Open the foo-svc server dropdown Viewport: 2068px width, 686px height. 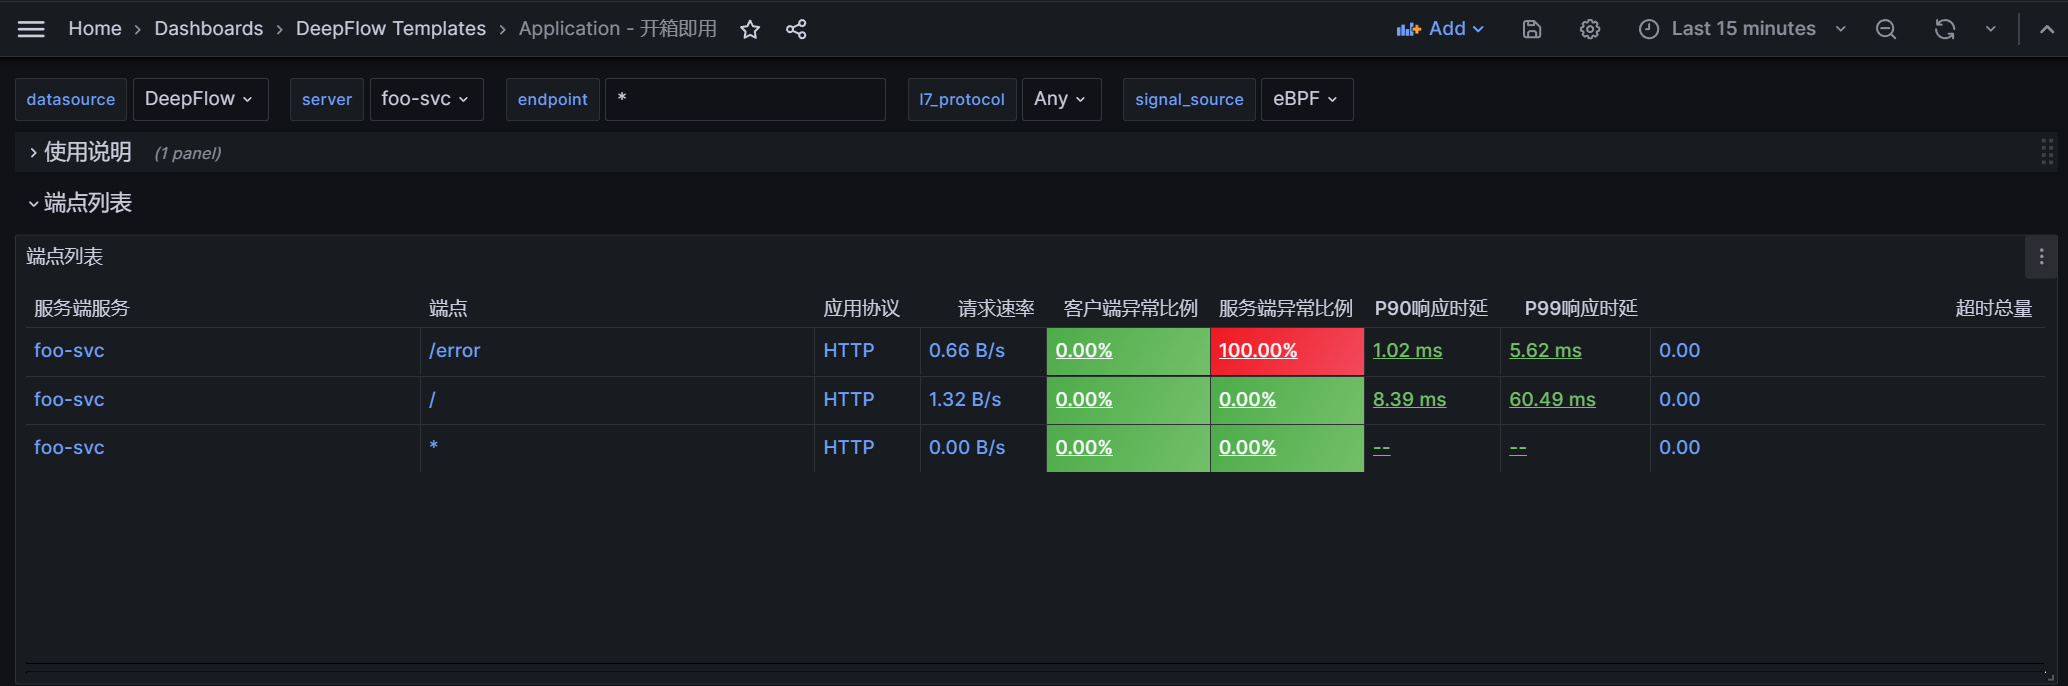pyautogui.click(x=426, y=99)
